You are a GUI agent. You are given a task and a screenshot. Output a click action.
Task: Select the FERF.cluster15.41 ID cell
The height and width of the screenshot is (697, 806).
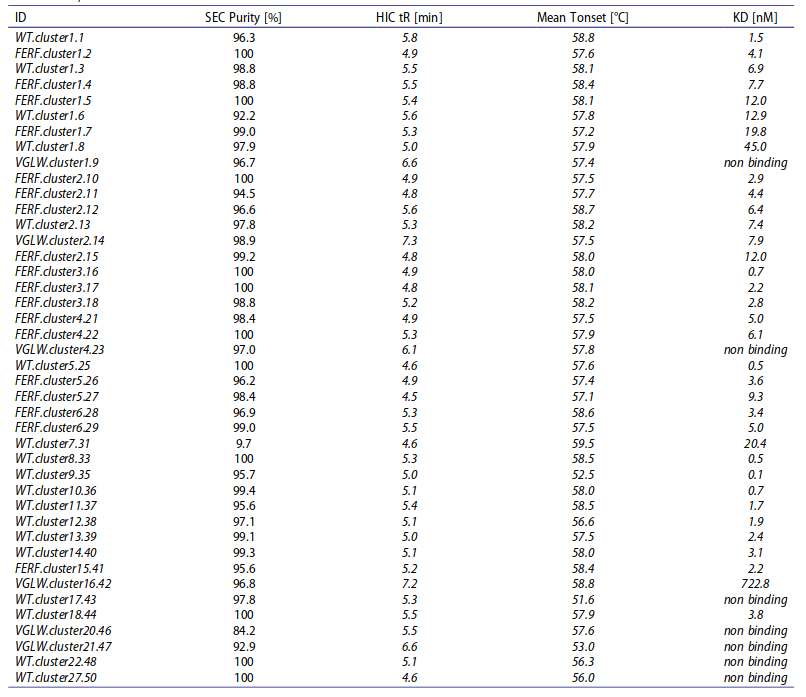coord(60,567)
